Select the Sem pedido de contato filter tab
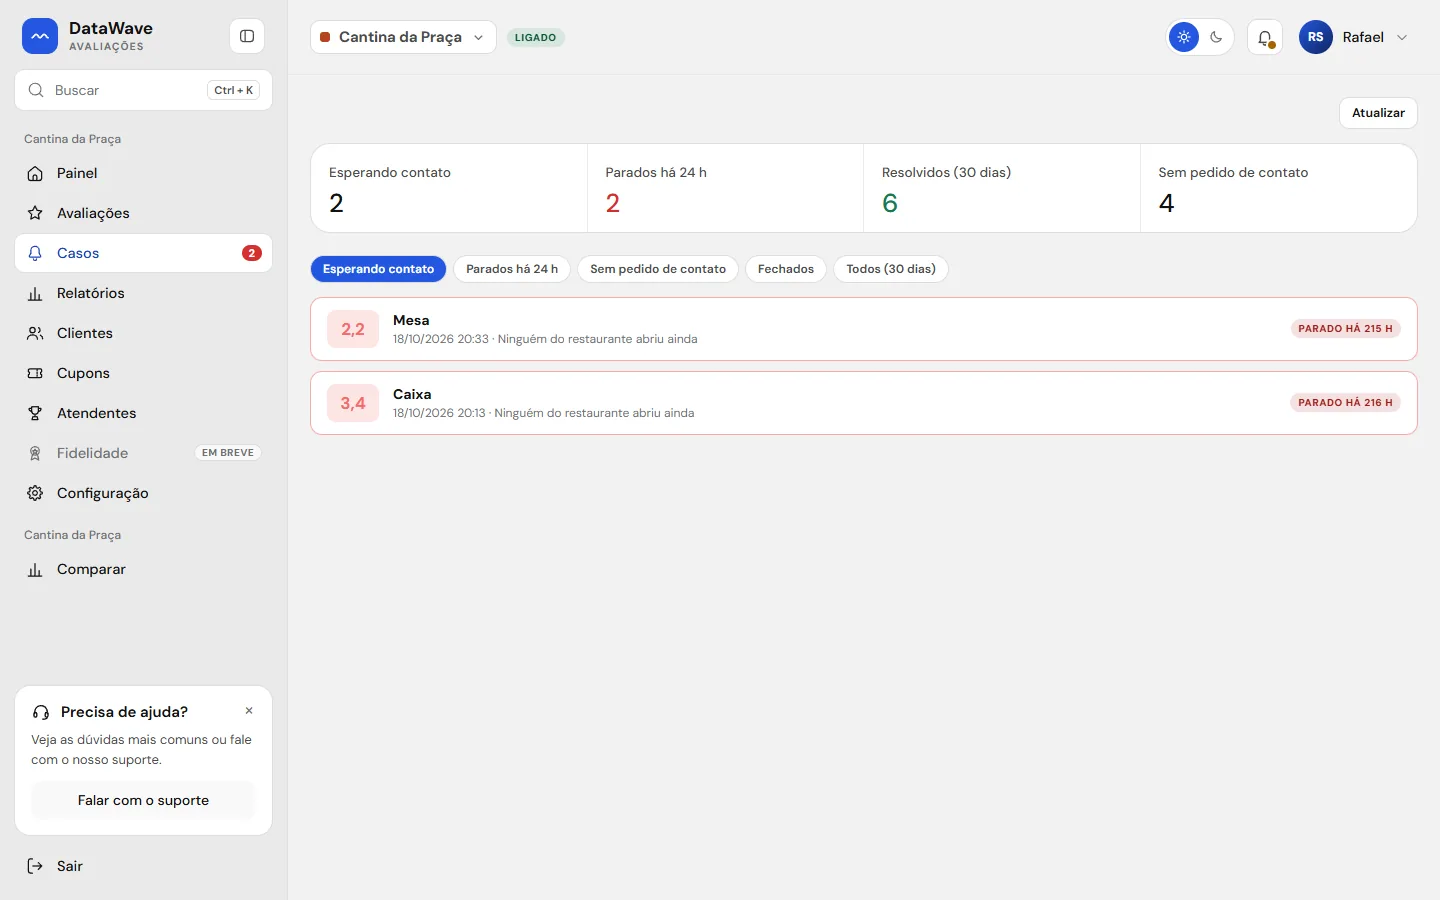1440x900 pixels. (x=658, y=269)
